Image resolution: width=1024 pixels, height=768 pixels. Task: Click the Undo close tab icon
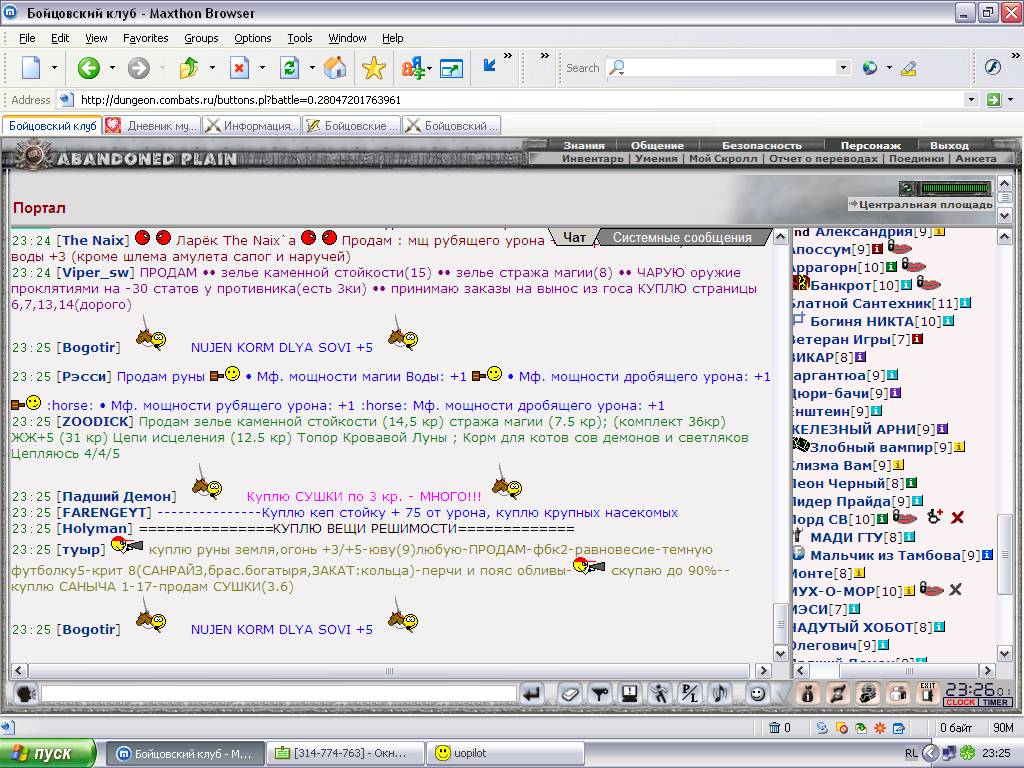[189, 67]
